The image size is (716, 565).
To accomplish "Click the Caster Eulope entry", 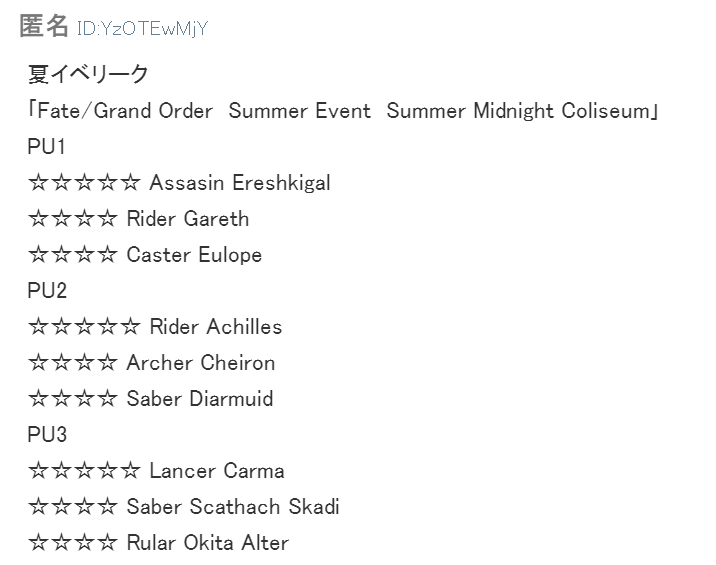I will (145, 255).
